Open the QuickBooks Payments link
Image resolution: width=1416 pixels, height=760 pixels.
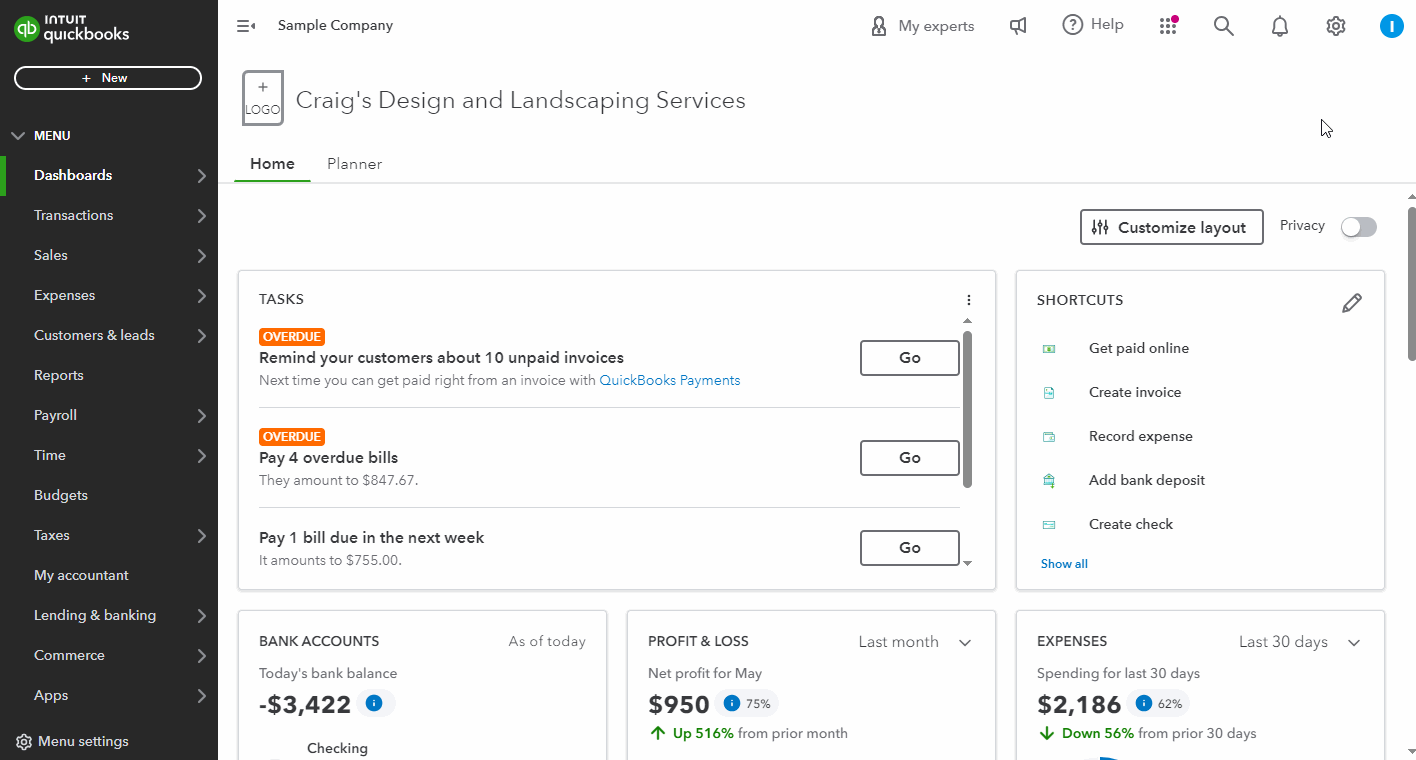click(x=670, y=380)
